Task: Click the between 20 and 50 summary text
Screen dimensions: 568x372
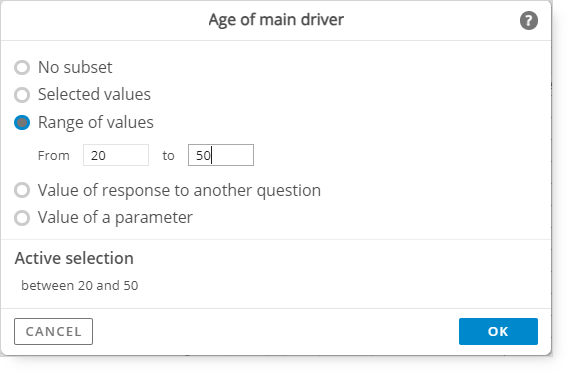Action: [x=80, y=285]
